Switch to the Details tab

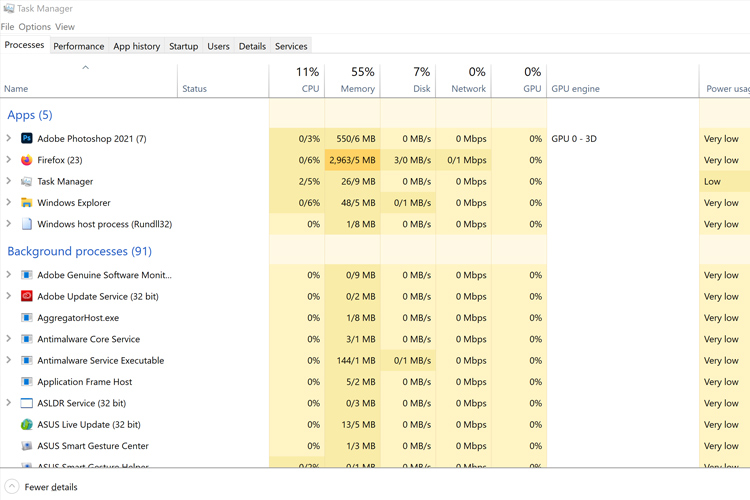(x=252, y=46)
